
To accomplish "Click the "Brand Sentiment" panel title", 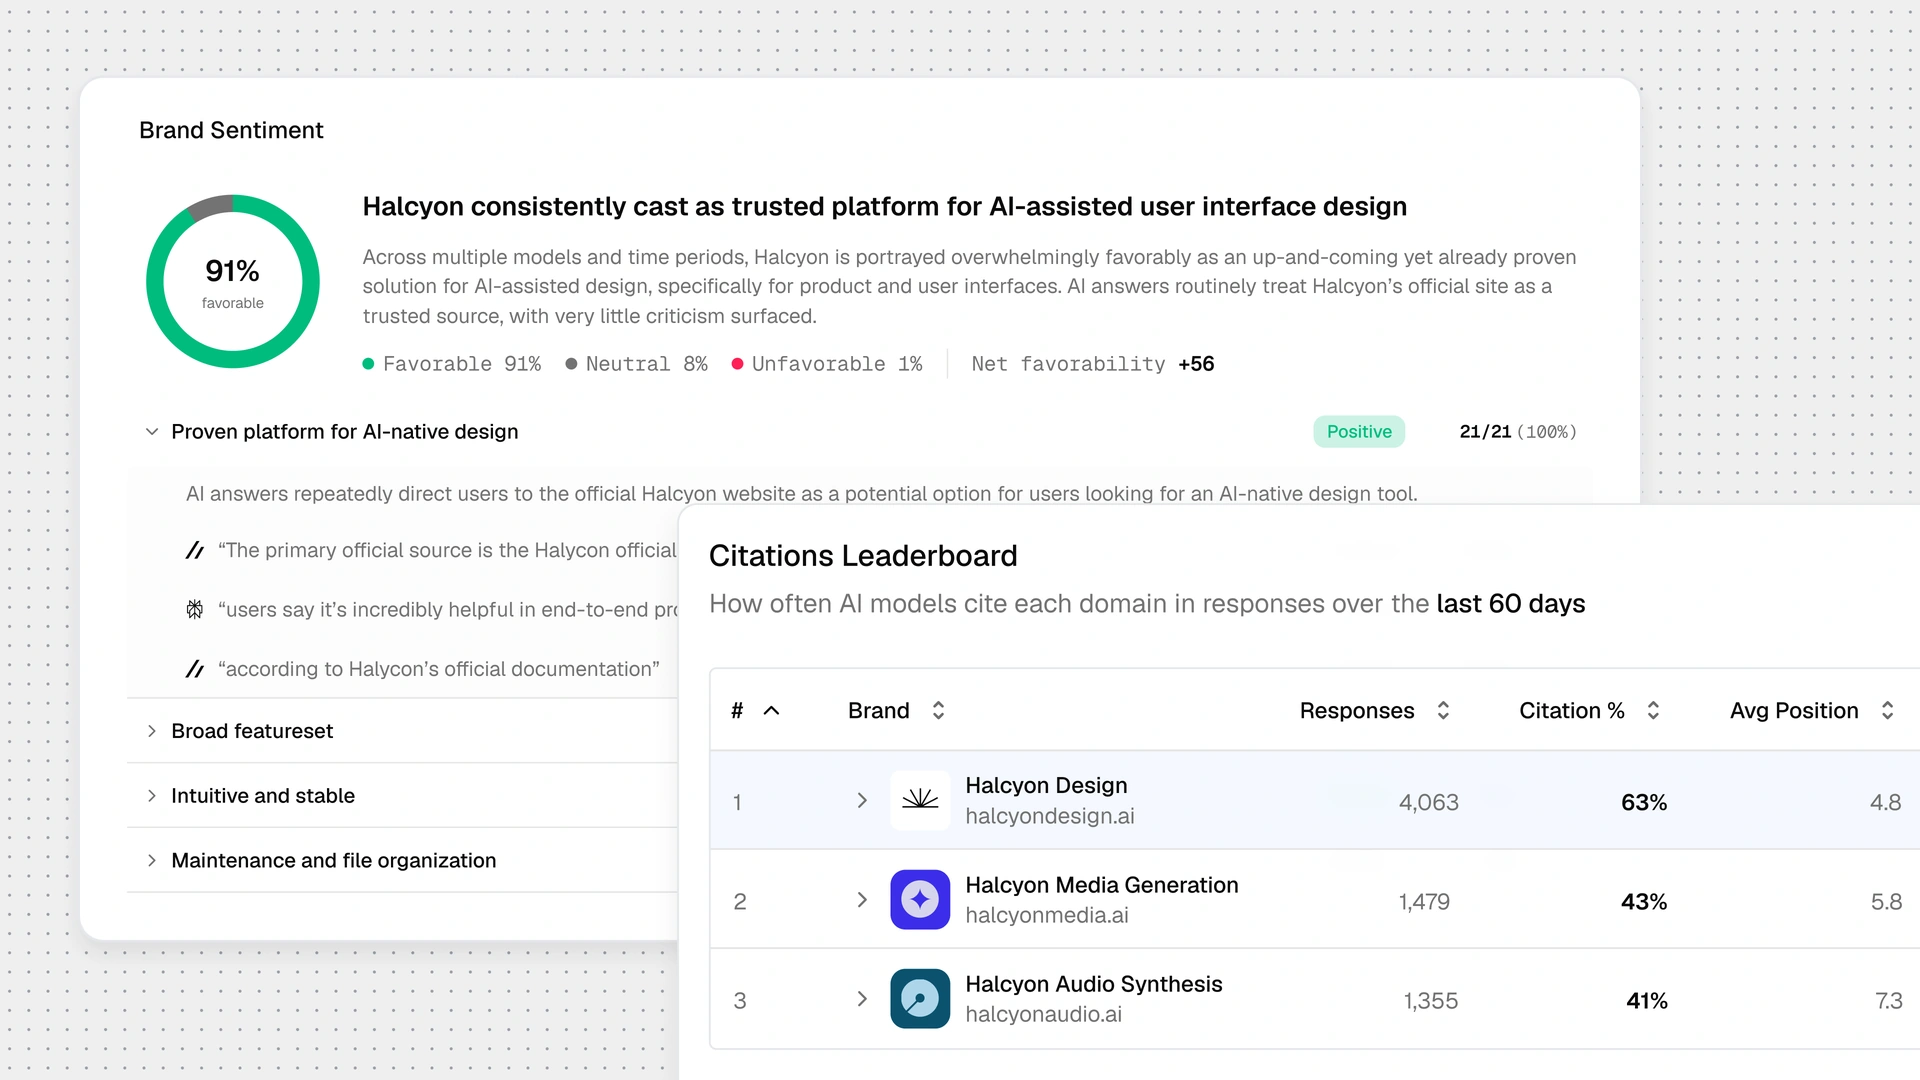I will 231,131.
